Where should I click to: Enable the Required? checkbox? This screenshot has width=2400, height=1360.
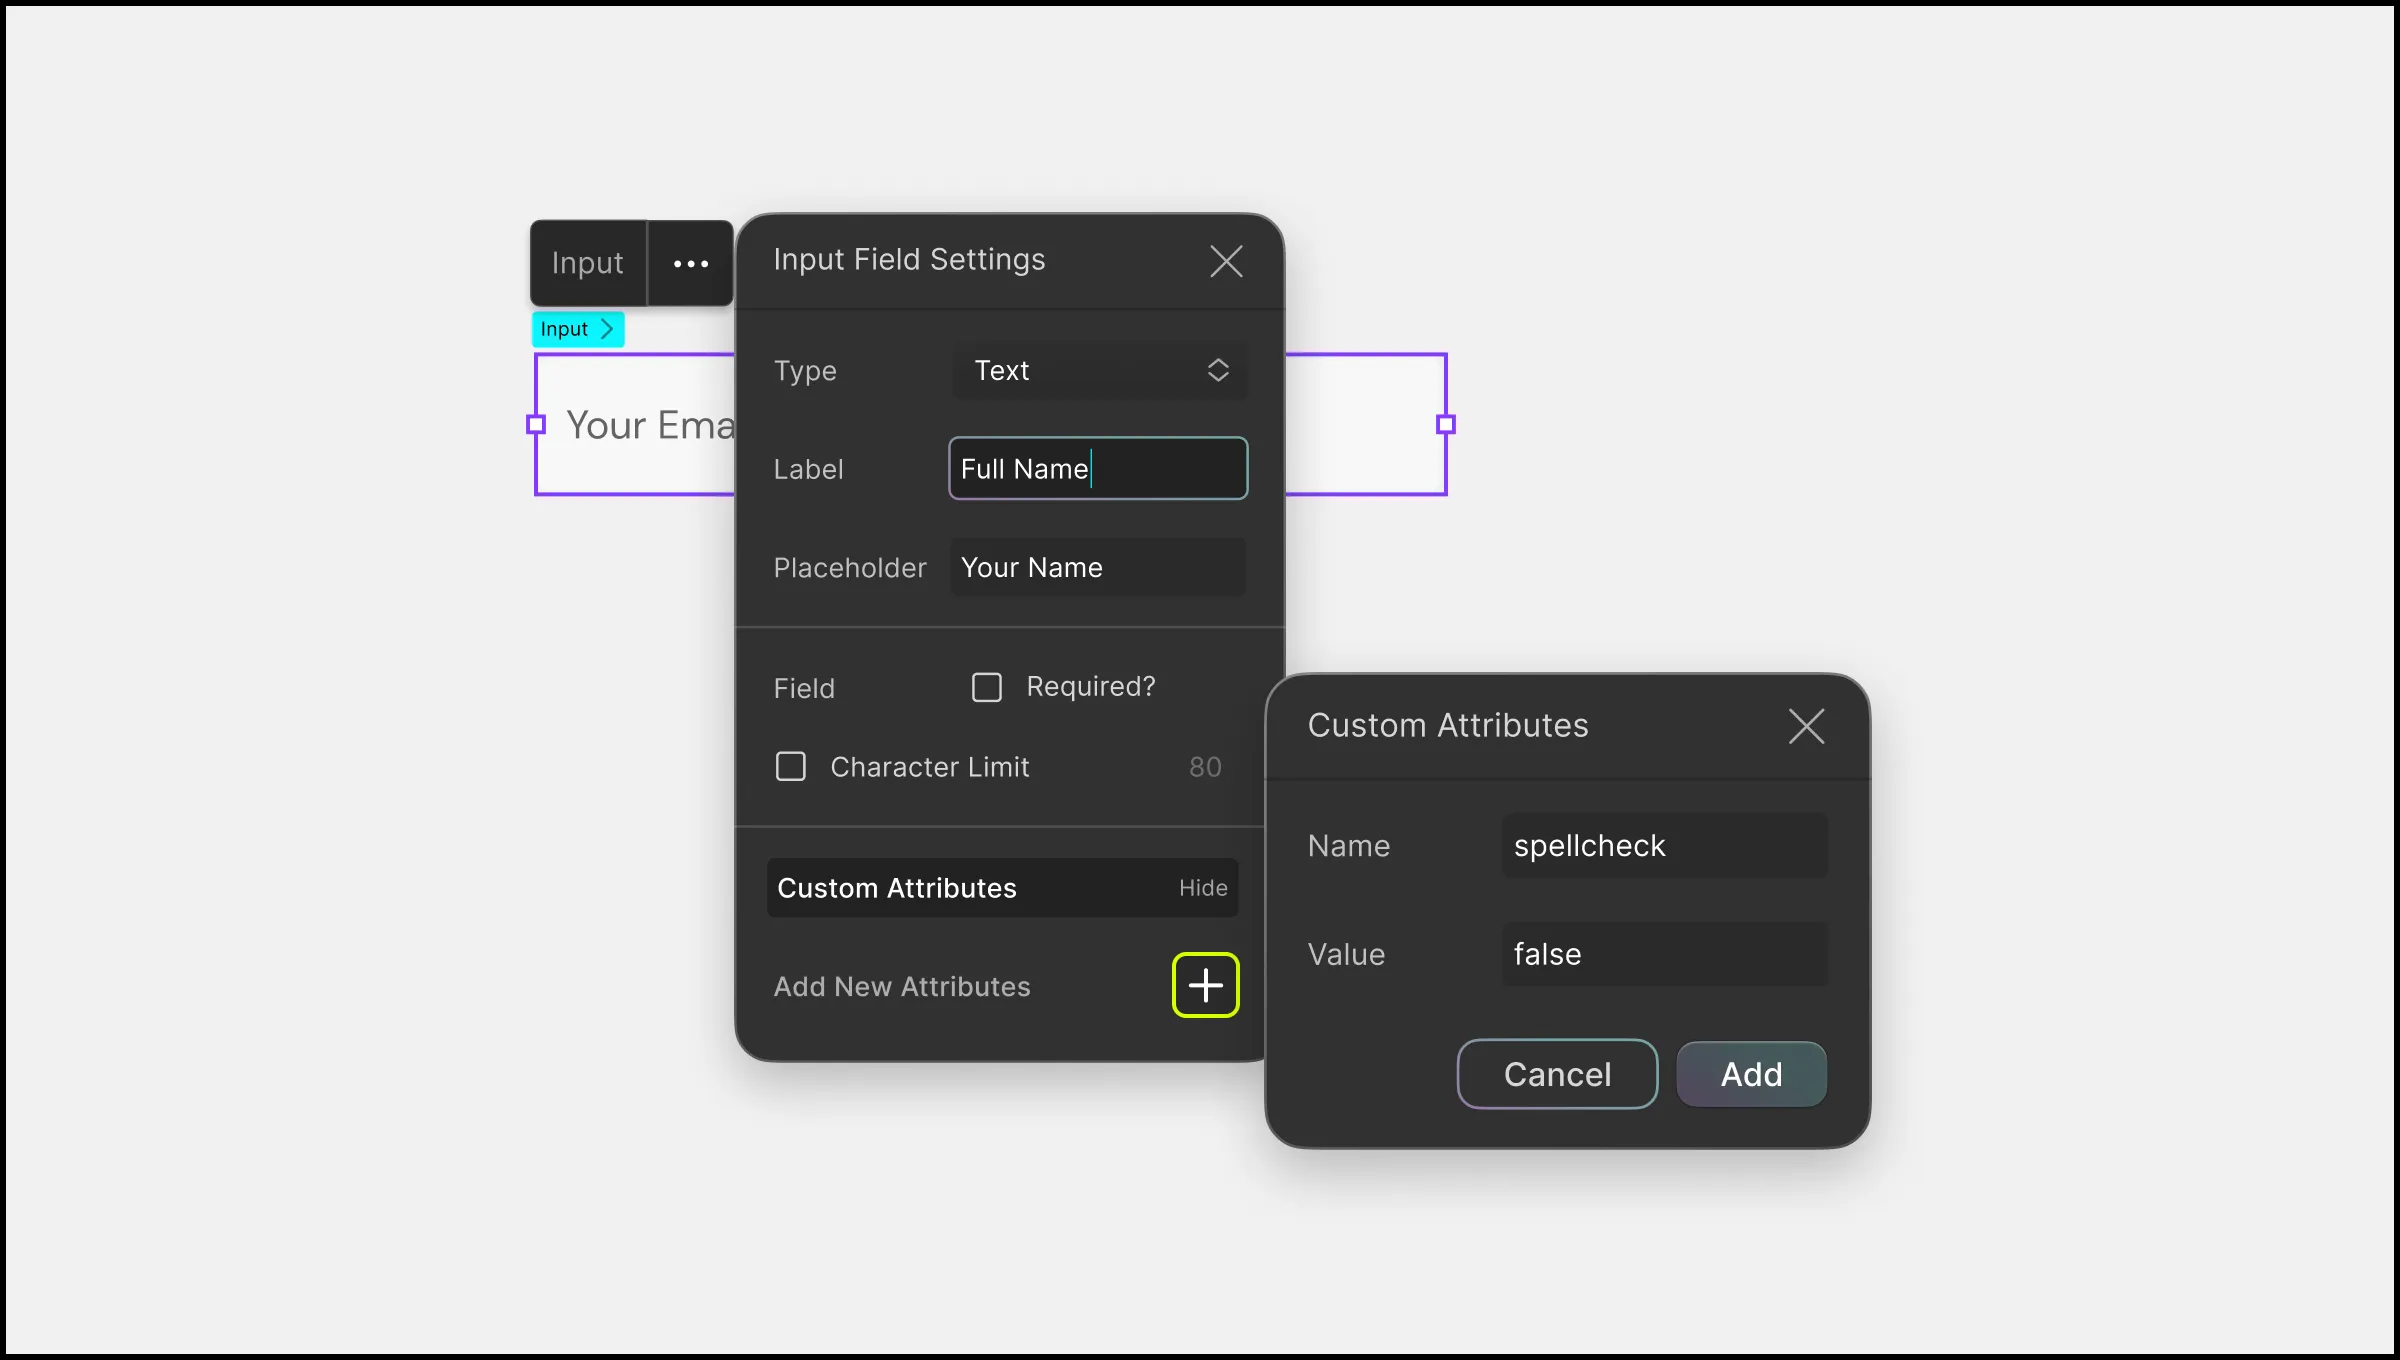[x=987, y=687]
